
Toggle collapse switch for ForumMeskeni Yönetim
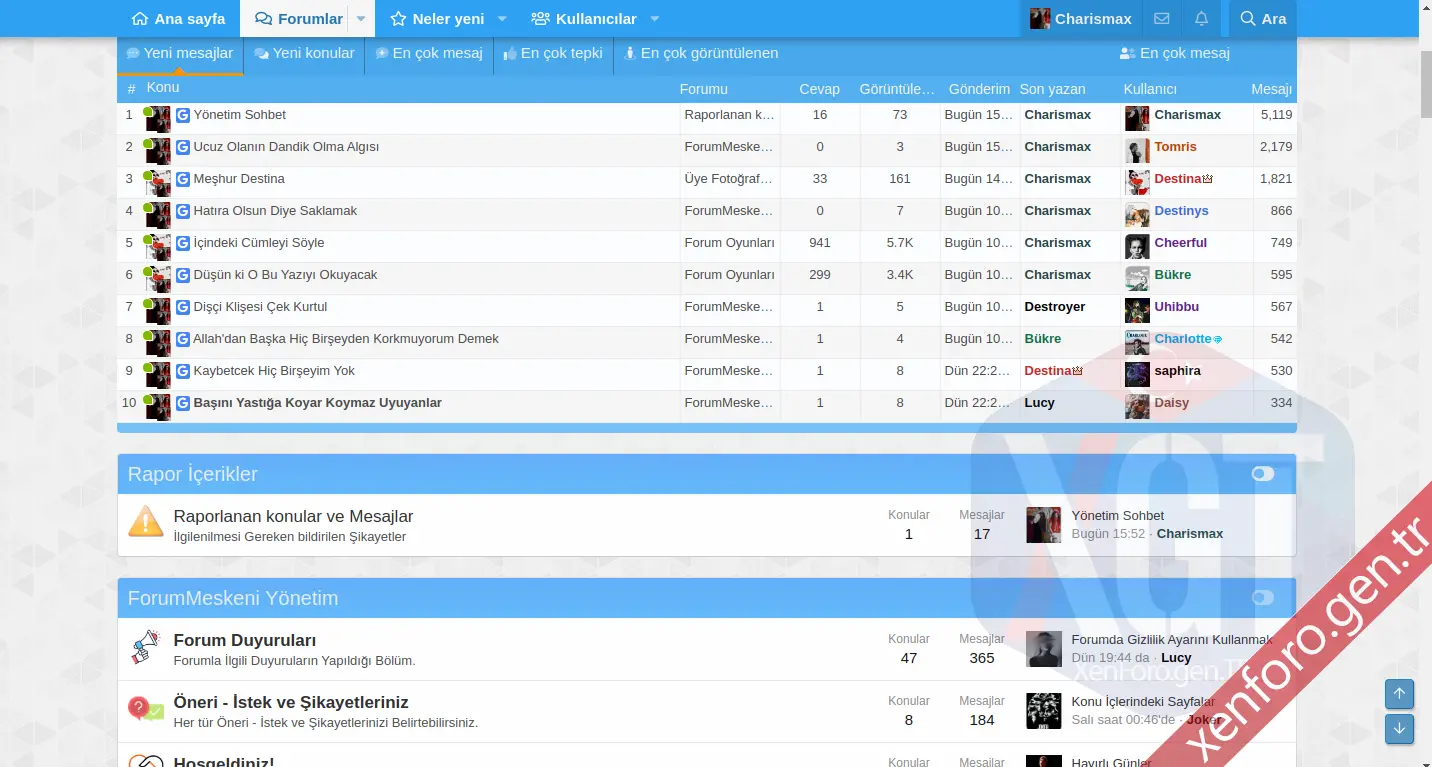point(1263,598)
